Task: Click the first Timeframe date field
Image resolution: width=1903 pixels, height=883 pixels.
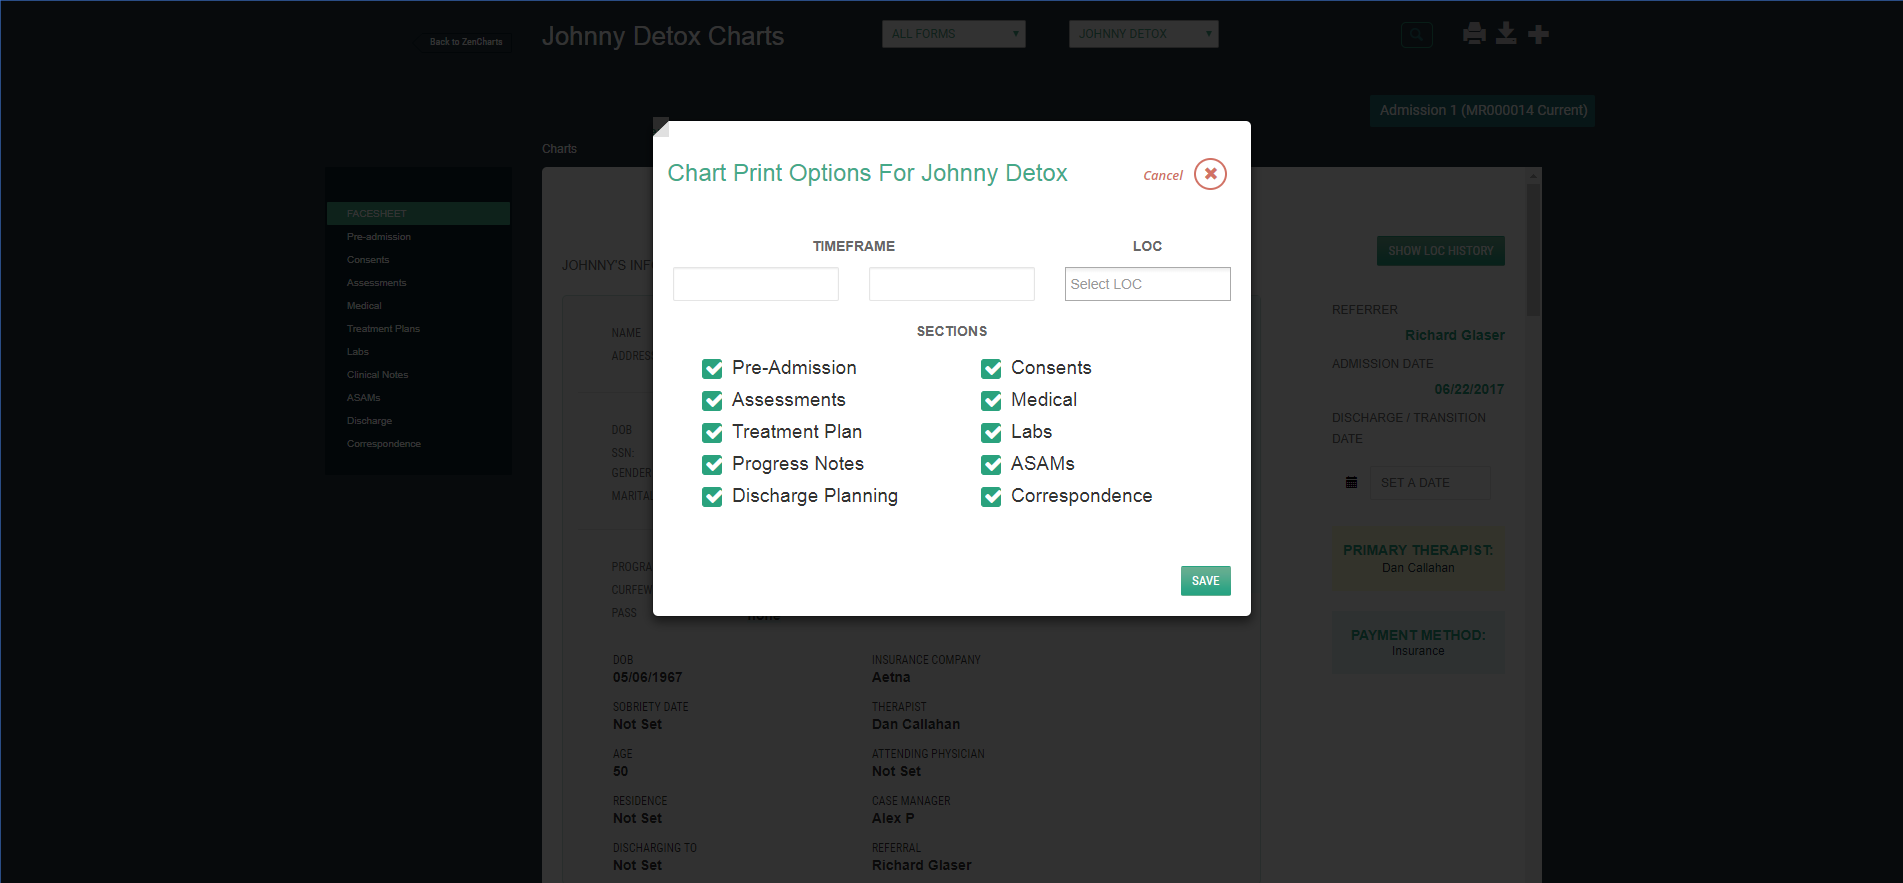Action: pyautogui.click(x=756, y=284)
